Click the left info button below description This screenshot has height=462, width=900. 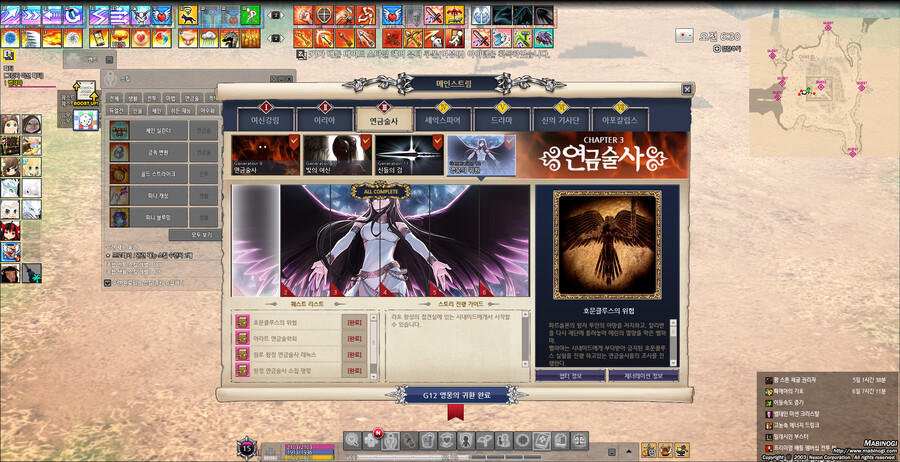pos(570,376)
